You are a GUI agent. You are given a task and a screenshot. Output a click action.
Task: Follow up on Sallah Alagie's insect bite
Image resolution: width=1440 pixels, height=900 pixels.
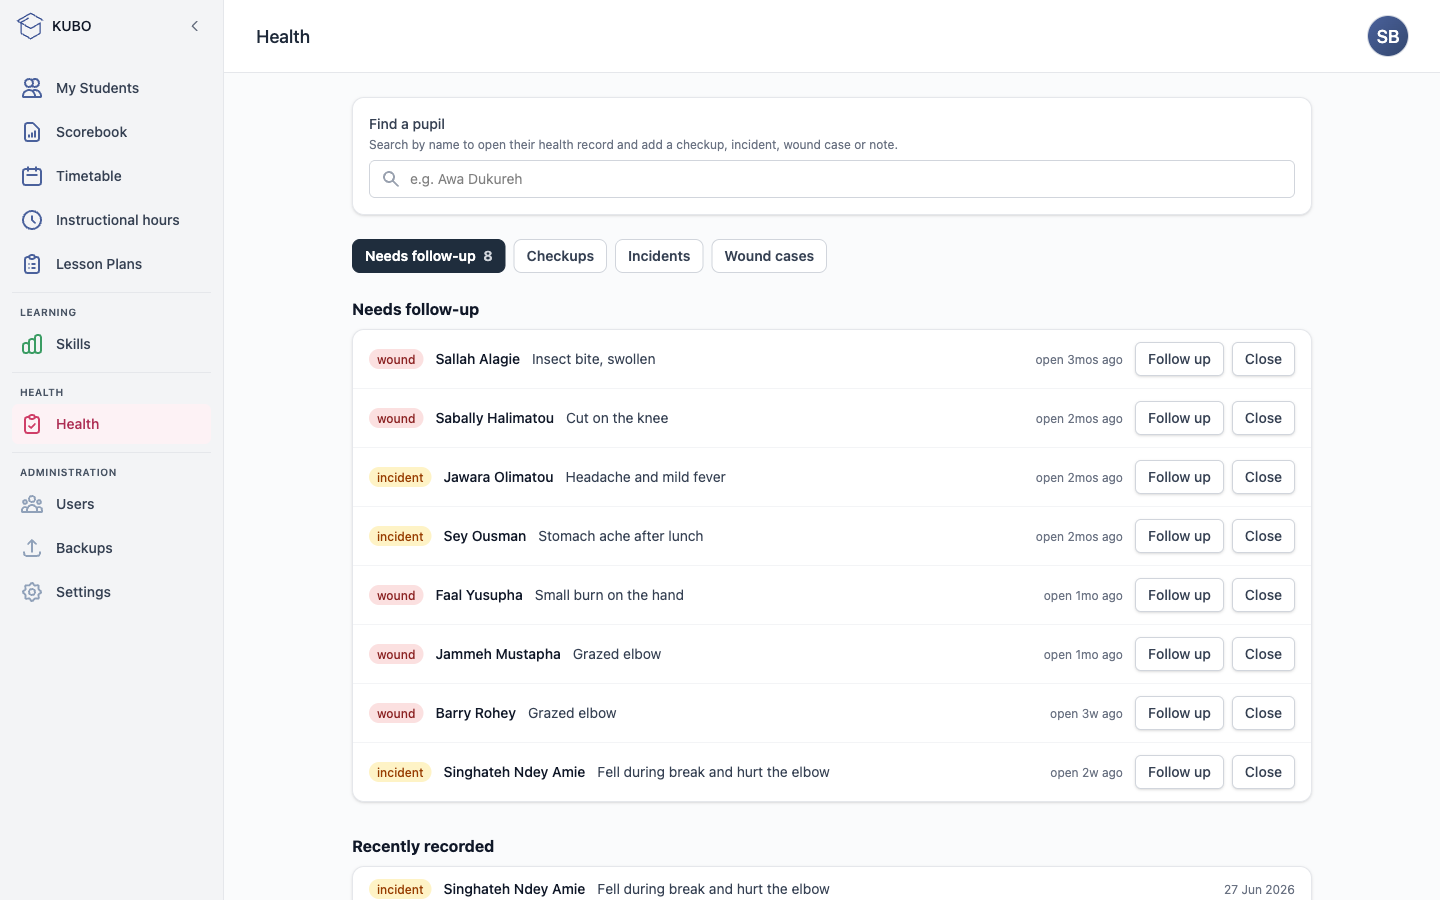click(1179, 359)
